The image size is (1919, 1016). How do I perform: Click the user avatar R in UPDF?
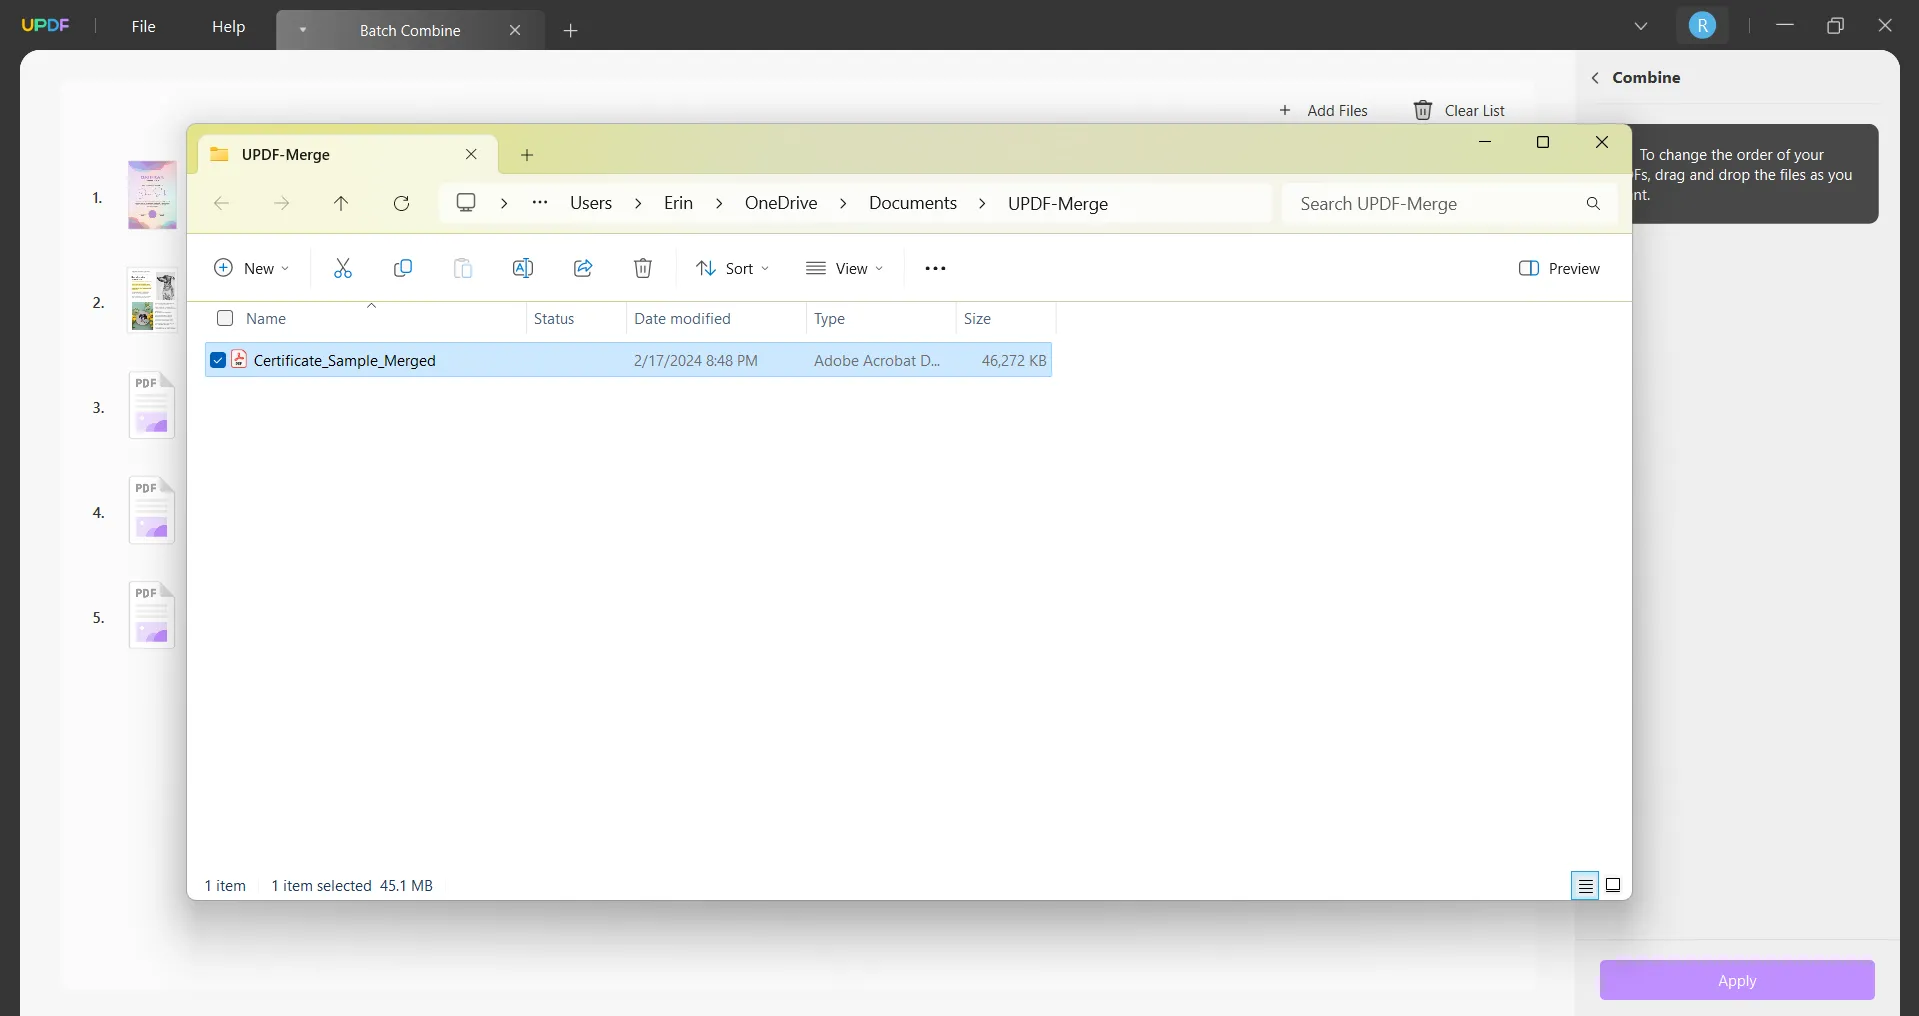1702,25
